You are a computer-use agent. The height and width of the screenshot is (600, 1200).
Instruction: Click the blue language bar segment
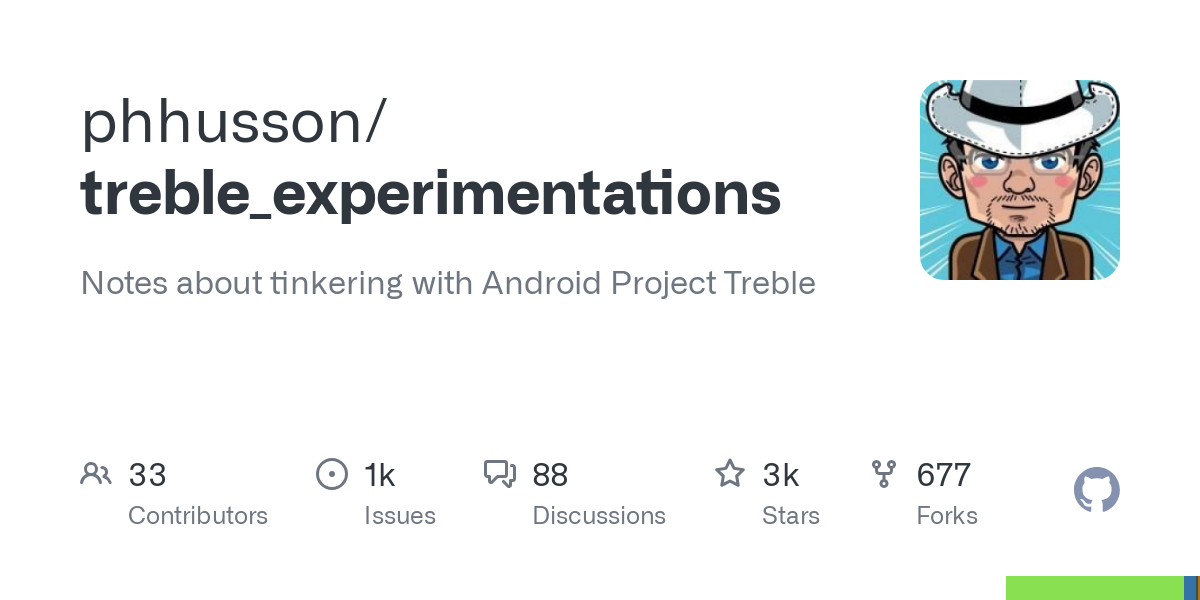point(1190,588)
